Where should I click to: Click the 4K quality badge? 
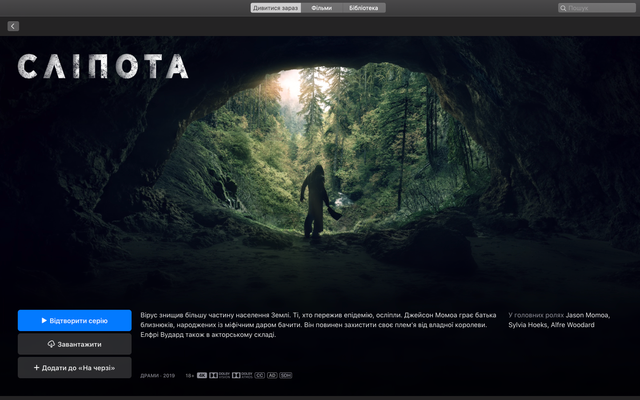pyautogui.click(x=202, y=376)
